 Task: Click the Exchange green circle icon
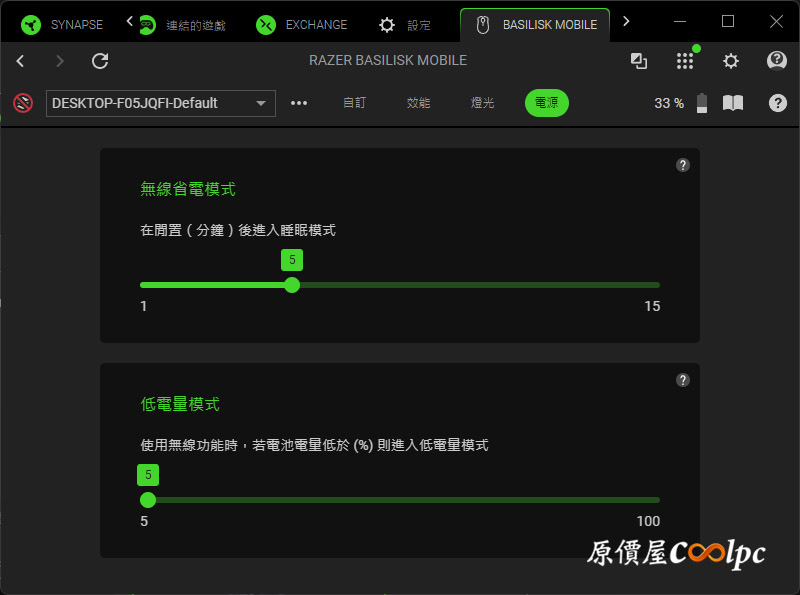point(266,24)
